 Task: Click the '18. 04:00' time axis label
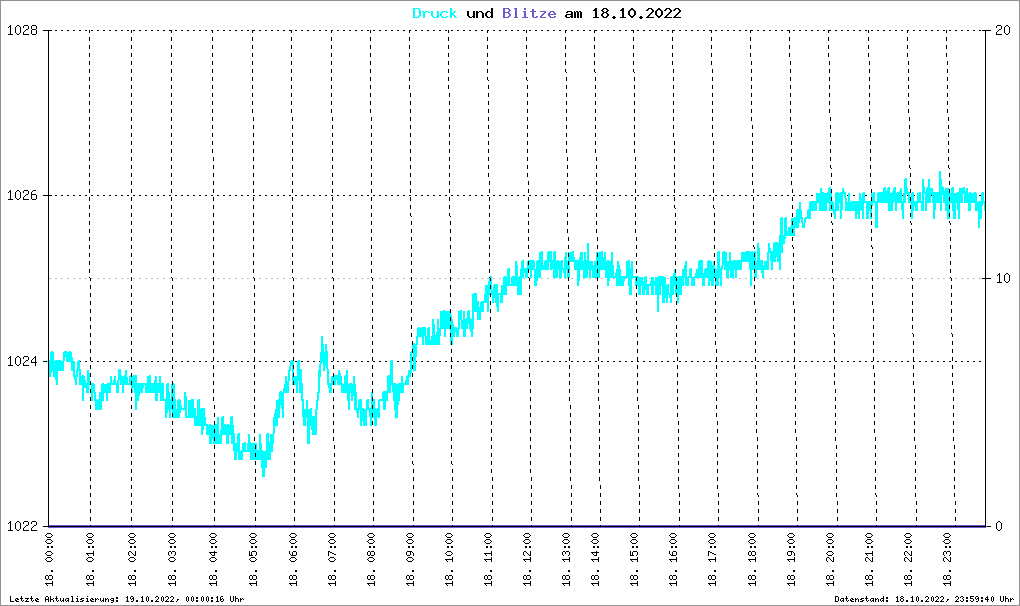213,559
